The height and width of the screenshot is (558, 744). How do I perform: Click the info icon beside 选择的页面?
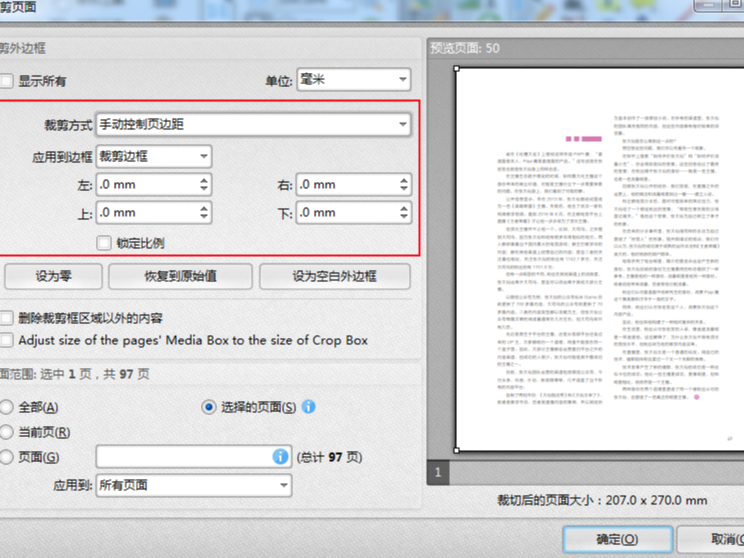[308, 407]
